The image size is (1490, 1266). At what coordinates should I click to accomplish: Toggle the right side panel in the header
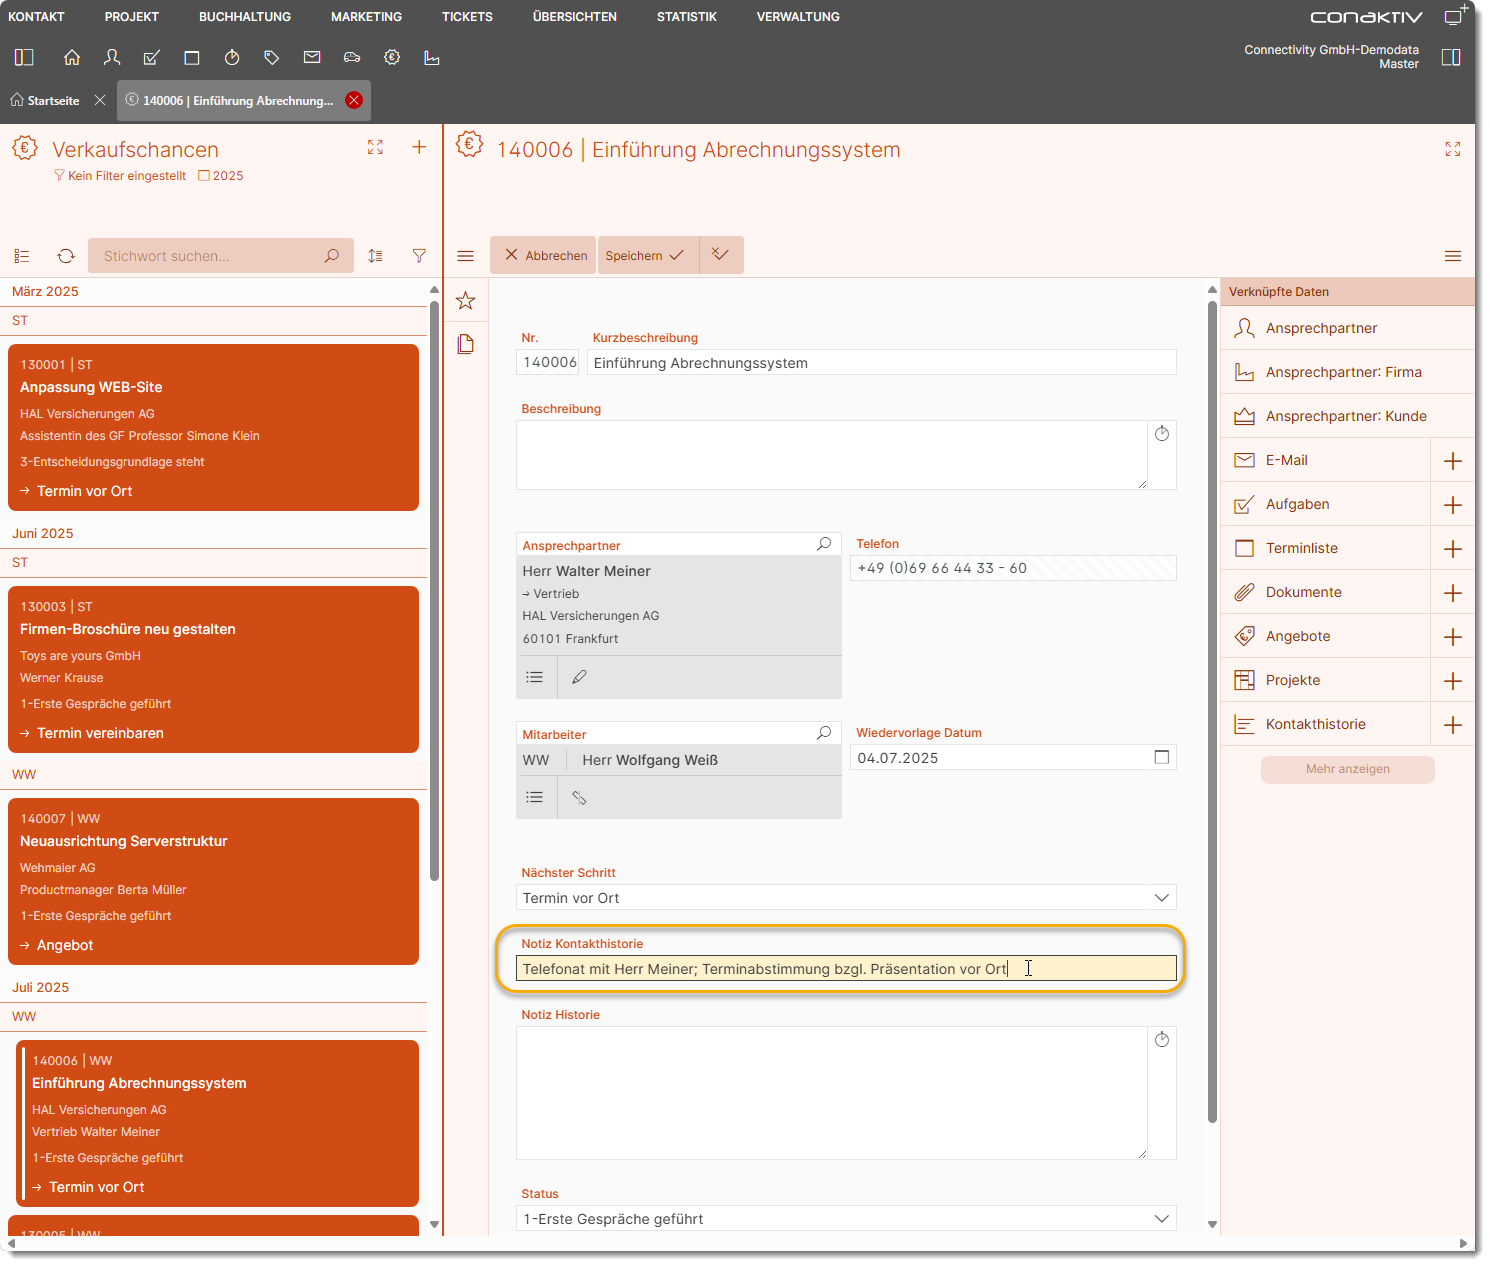pos(1451,57)
